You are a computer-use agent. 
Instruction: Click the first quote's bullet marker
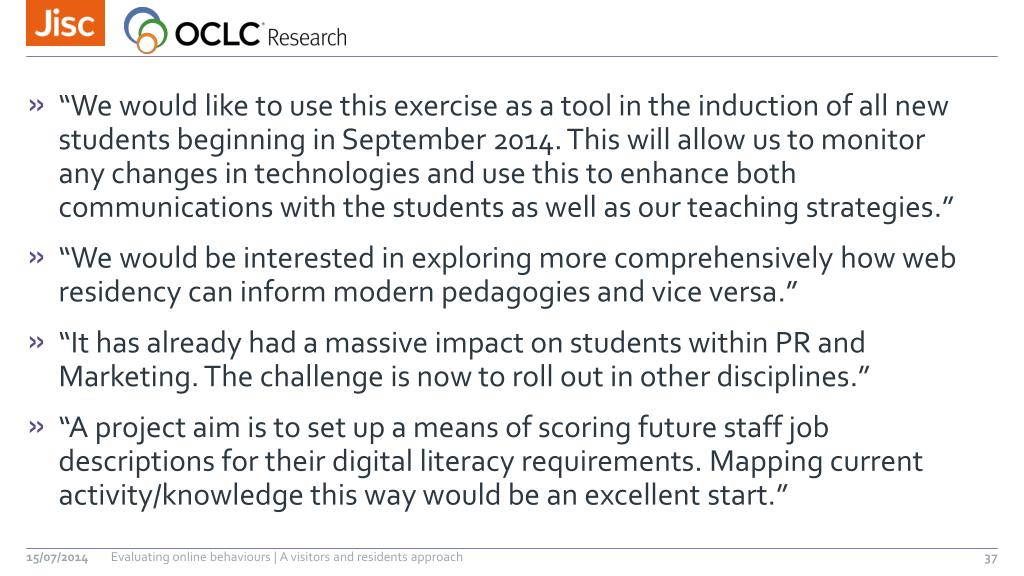pos(36,105)
